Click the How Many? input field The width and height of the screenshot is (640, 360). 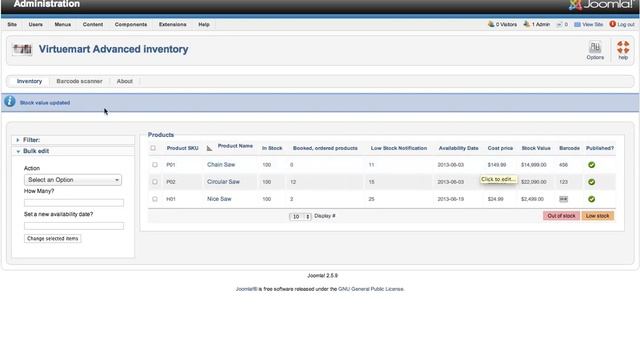click(74, 203)
